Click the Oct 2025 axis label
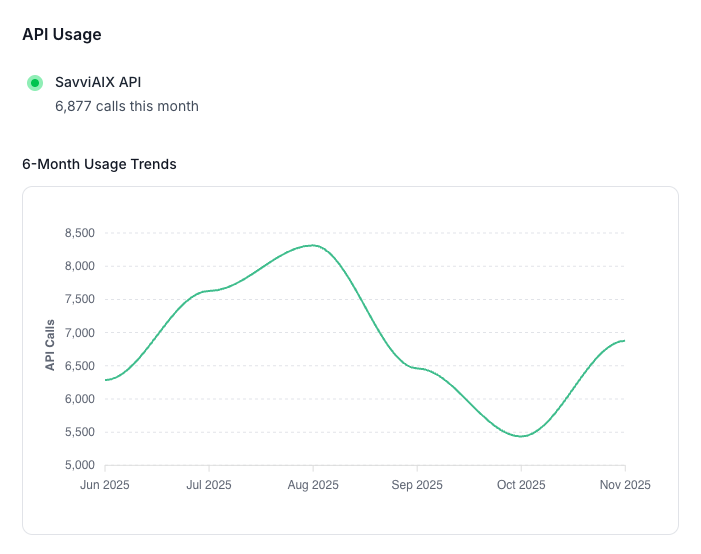 (521, 485)
